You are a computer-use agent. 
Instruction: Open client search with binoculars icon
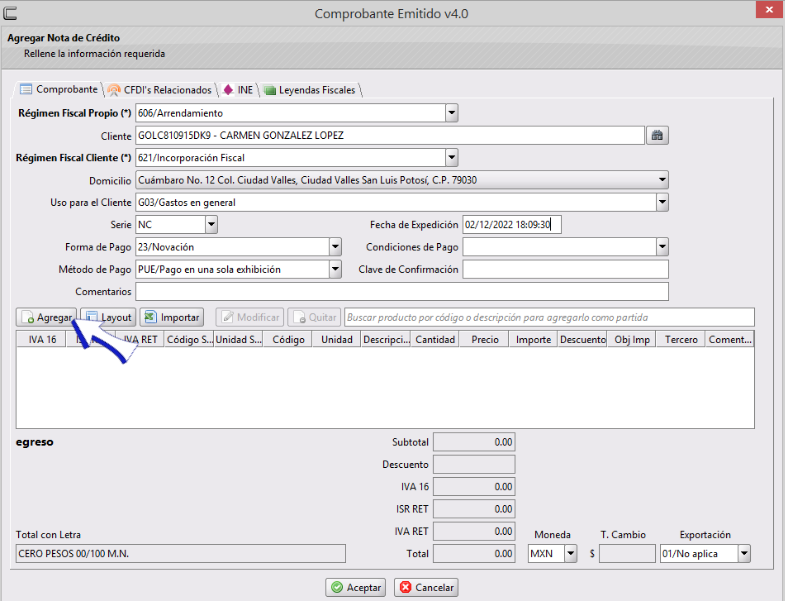657,136
